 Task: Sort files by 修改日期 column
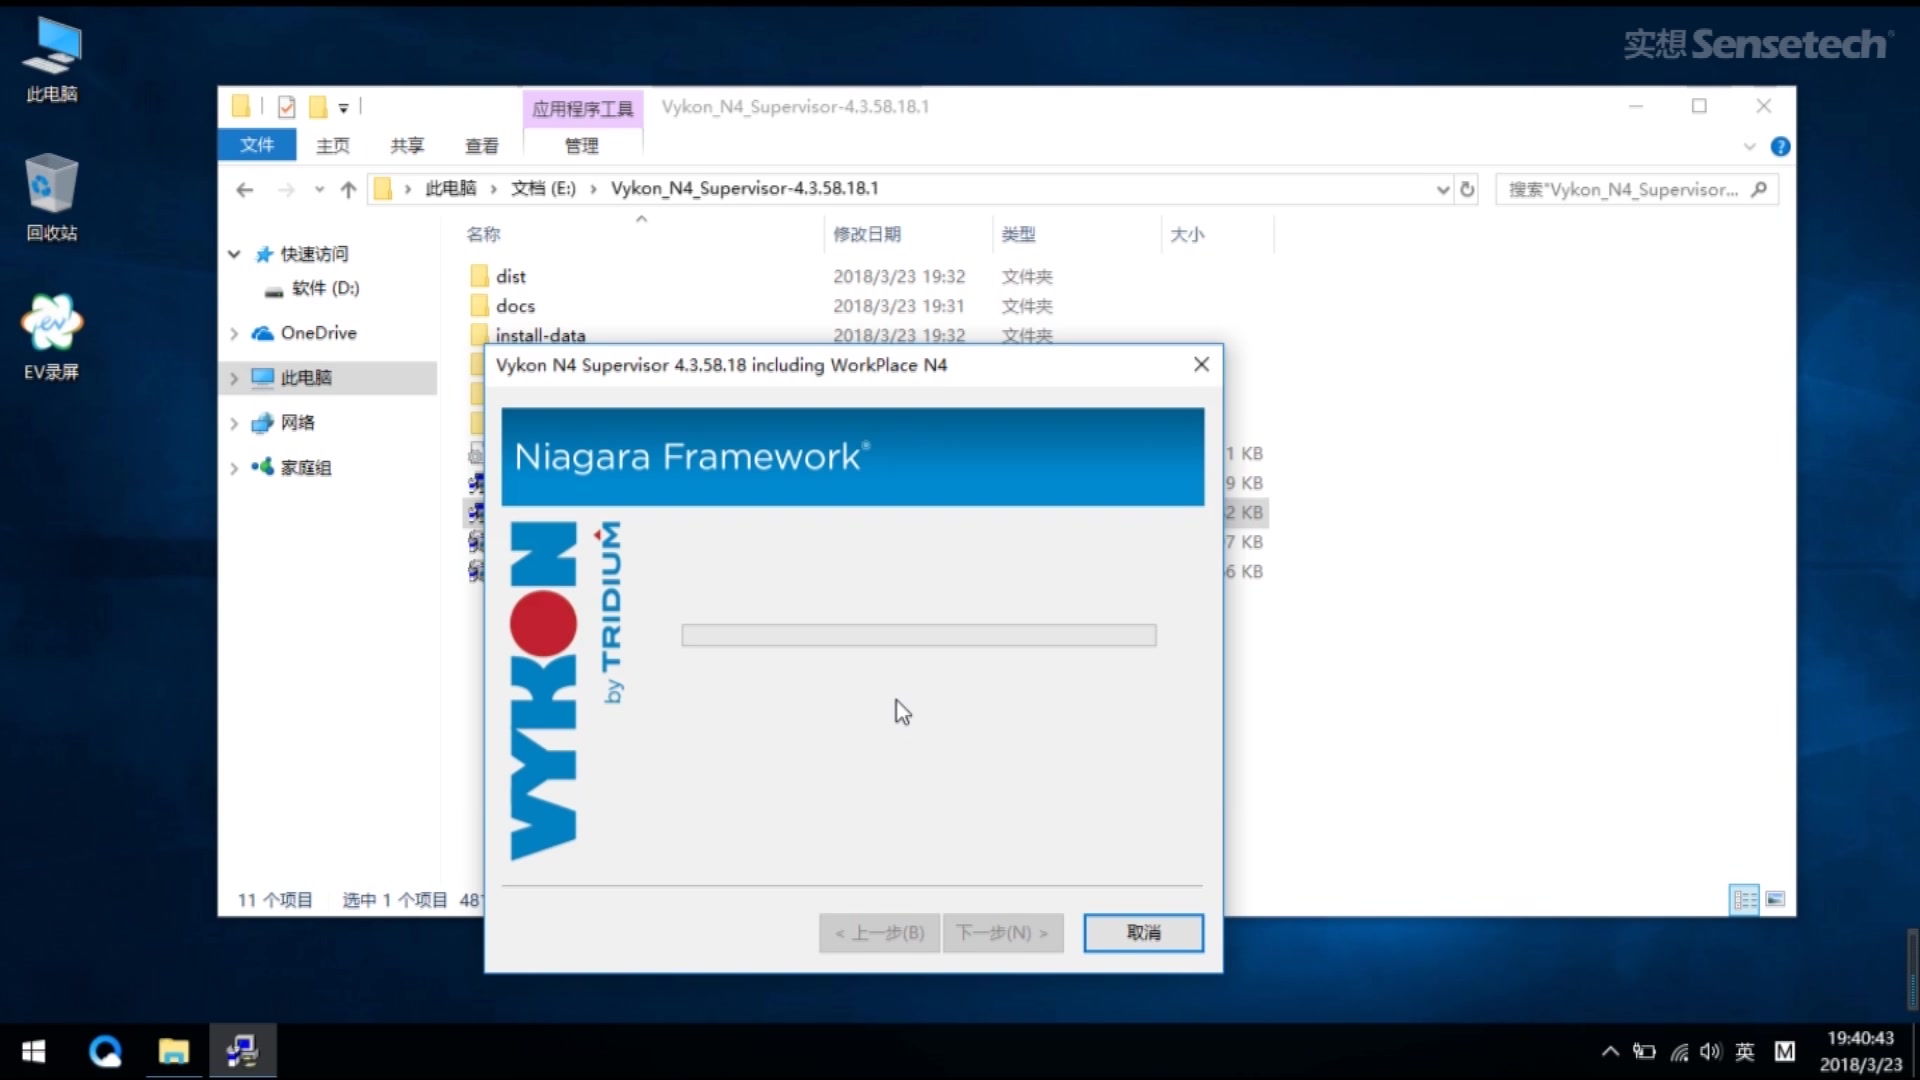click(867, 234)
